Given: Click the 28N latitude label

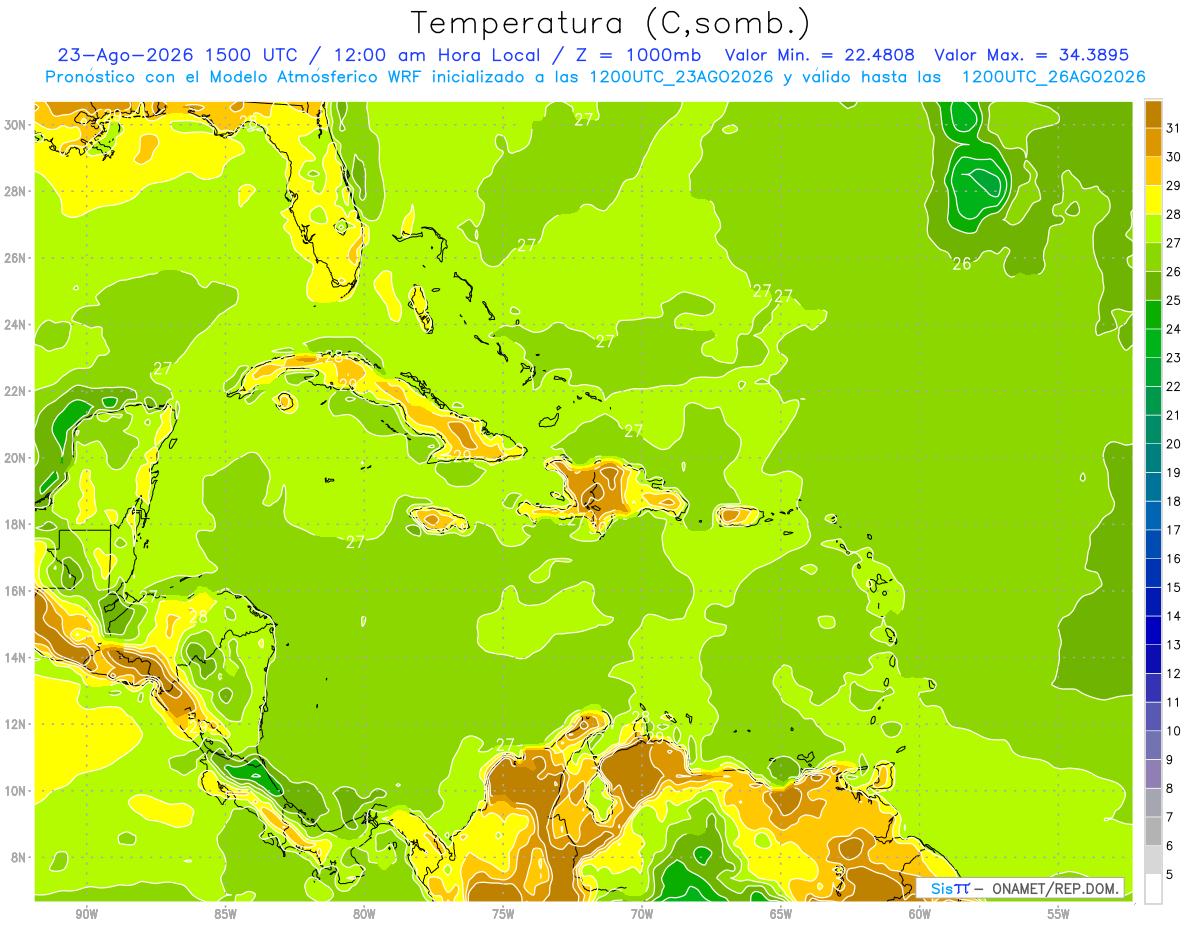Looking at the screenshot, I should point(15,191).
